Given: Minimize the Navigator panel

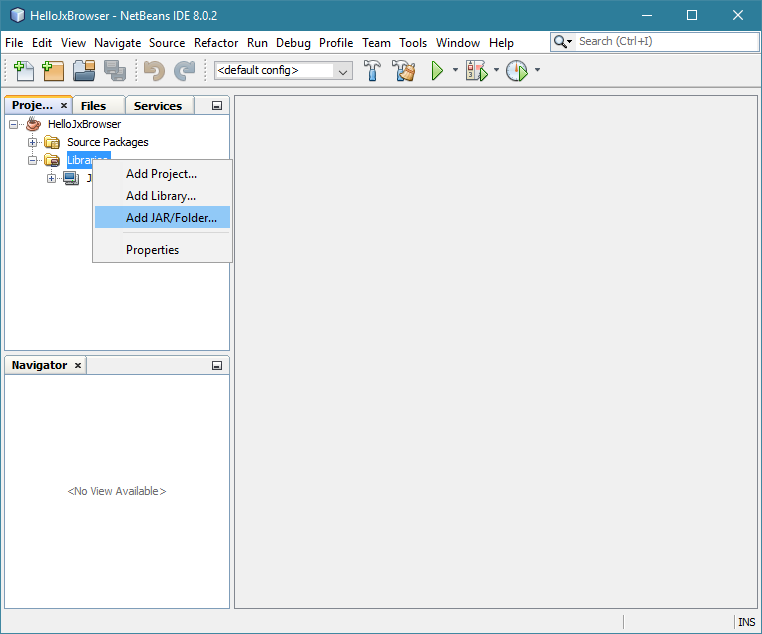Looking at the screenshot, I should pos(217,365).
